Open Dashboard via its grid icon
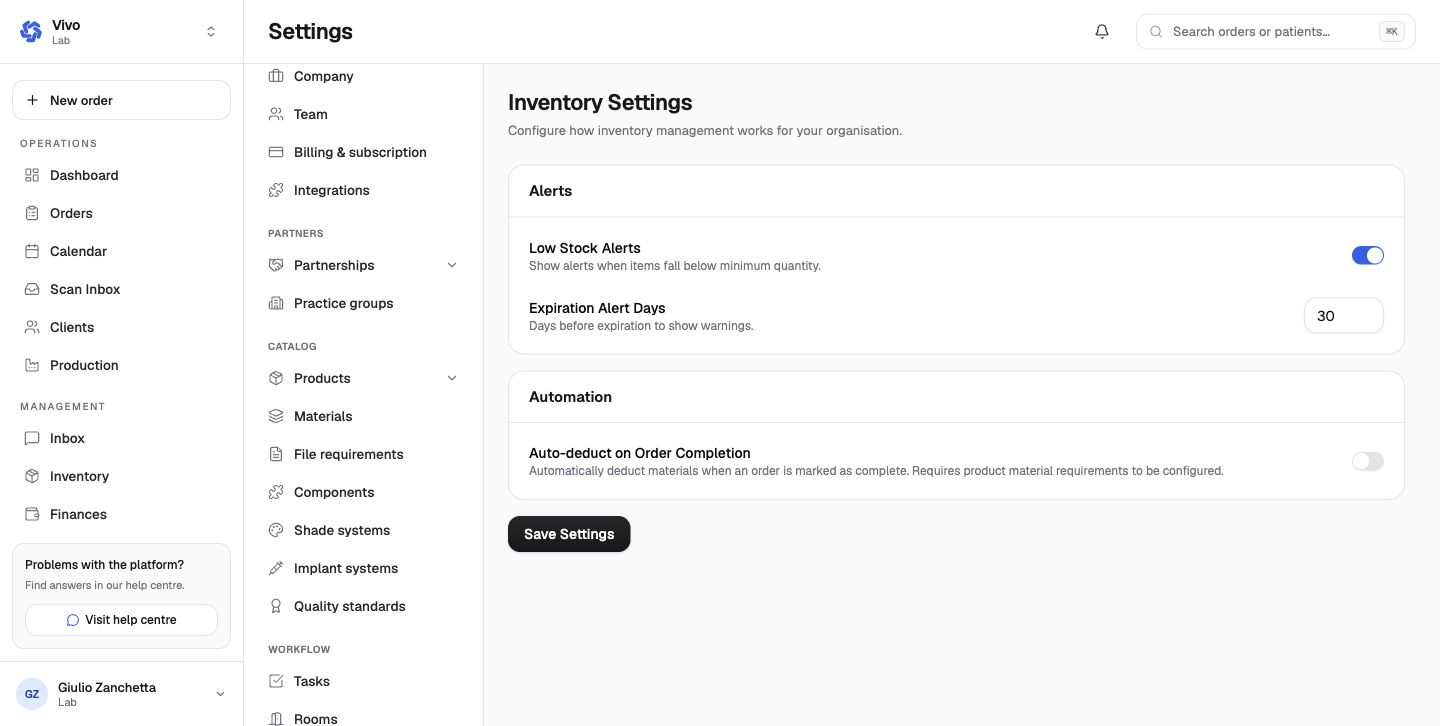Viewport: 1440px width, 726px height. [32, 175]
